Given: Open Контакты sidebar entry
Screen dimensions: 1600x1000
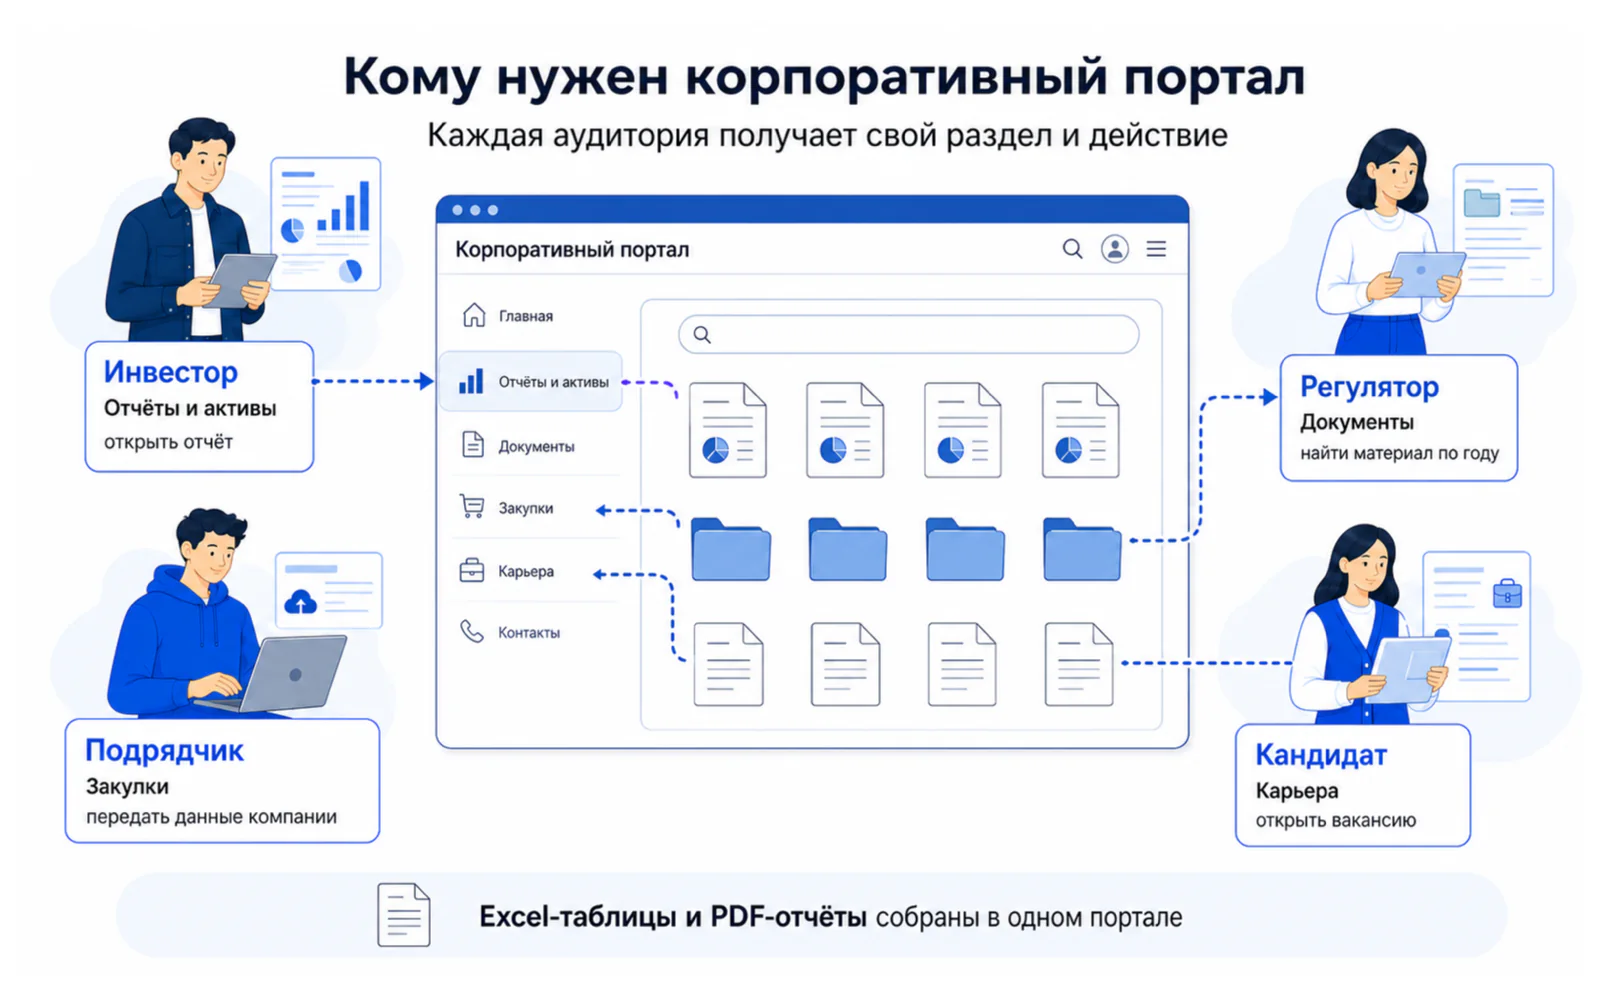Looking at the screenshot, I should tap(530, 633).
